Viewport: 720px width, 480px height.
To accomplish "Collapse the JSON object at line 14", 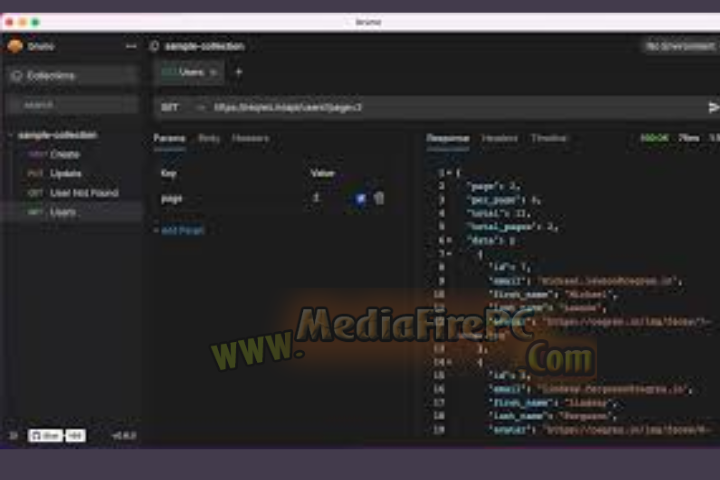I will click(449, 362).
